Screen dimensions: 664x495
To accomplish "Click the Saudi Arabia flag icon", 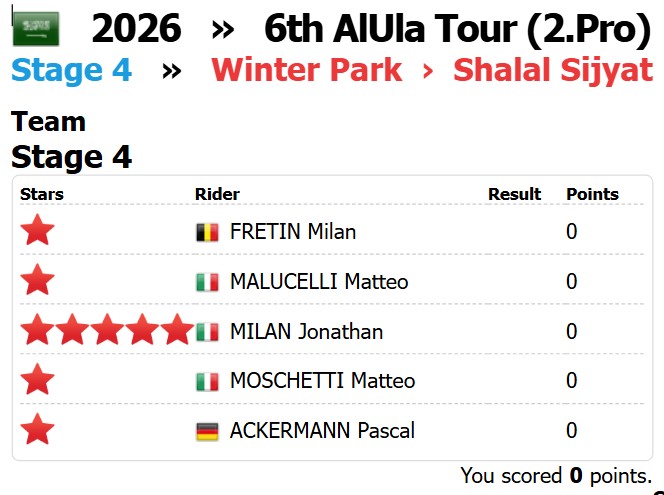I will pyautogui.click(x=35, y=30).
